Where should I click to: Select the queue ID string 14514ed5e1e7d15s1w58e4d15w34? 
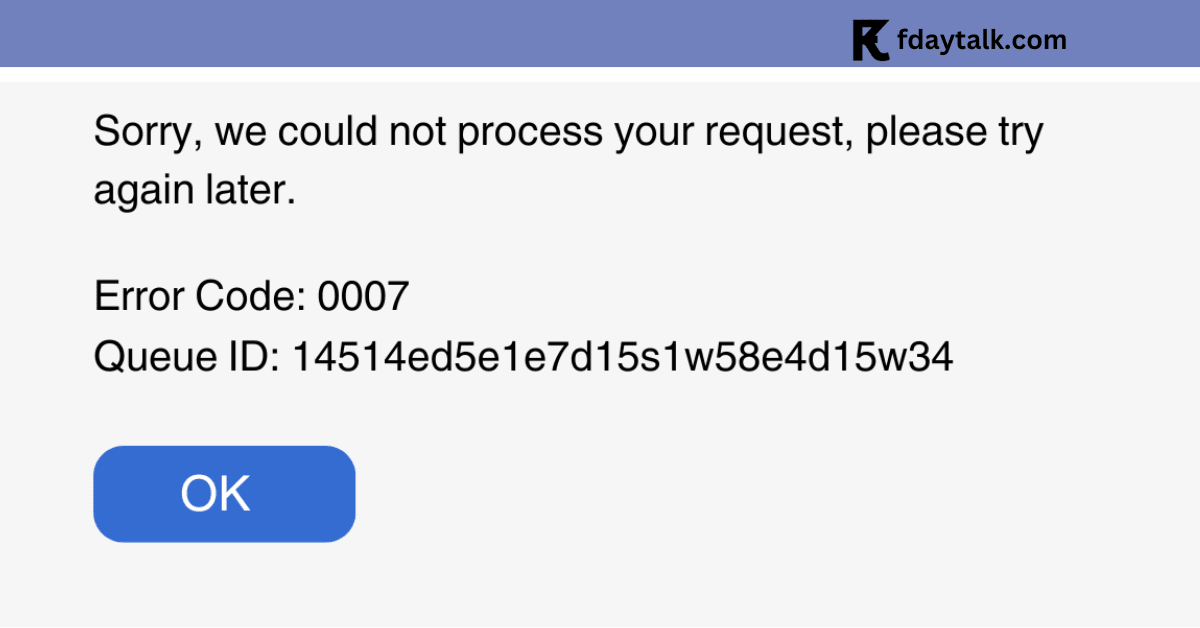tap(622, 358)
